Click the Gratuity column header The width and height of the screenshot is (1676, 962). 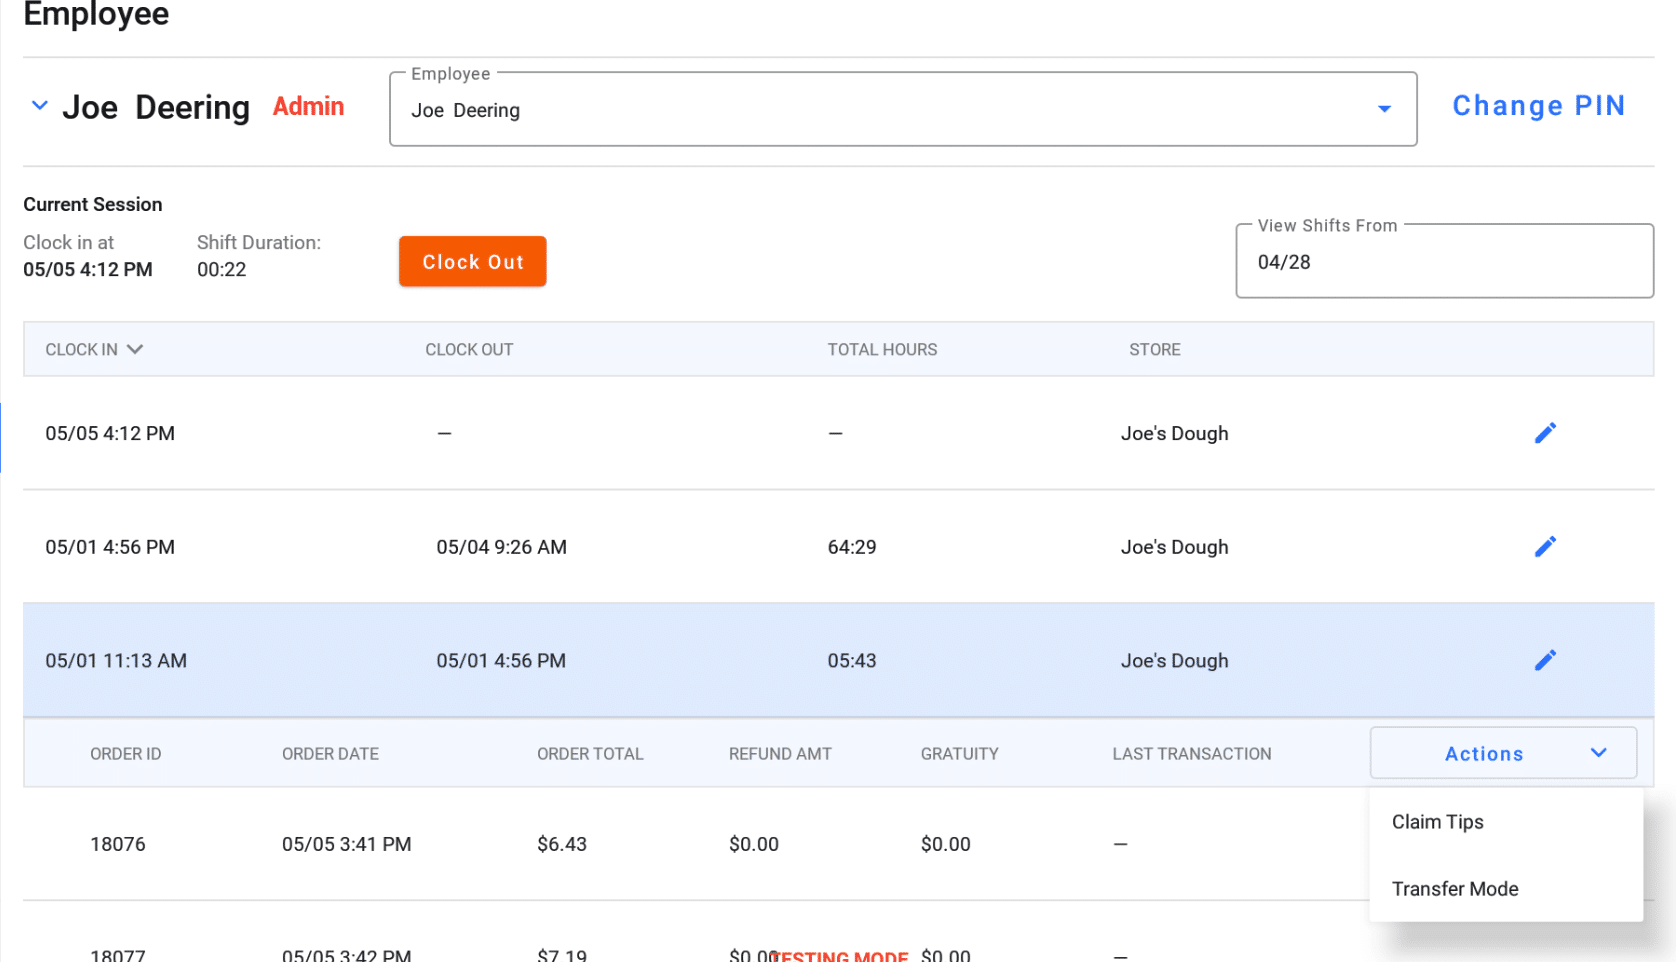[959, 754]
